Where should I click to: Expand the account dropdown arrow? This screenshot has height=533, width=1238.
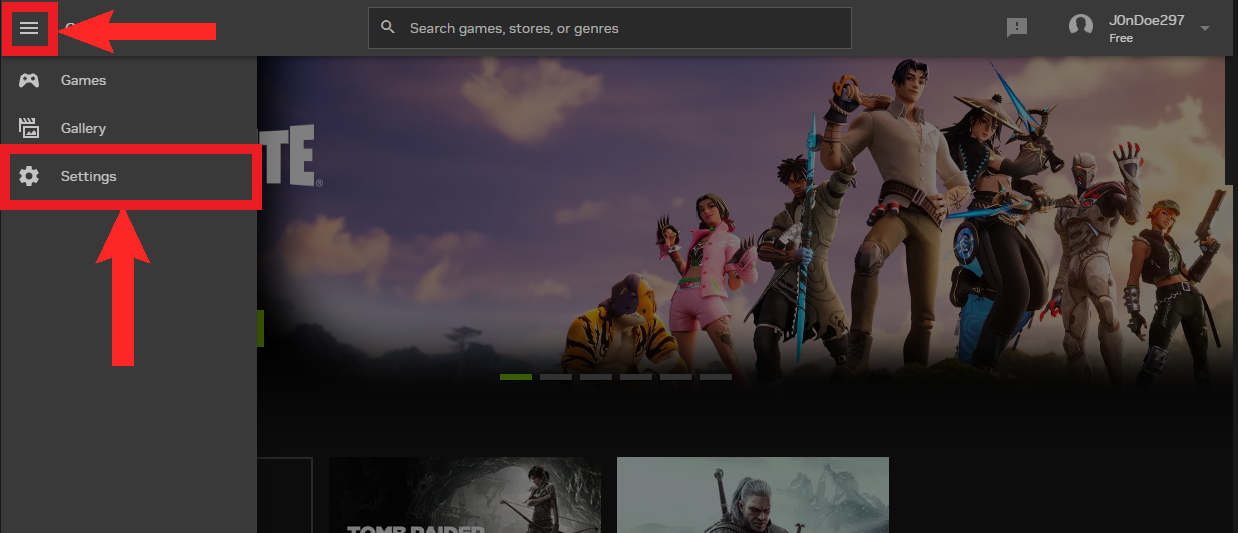[x=1205, y=28]
